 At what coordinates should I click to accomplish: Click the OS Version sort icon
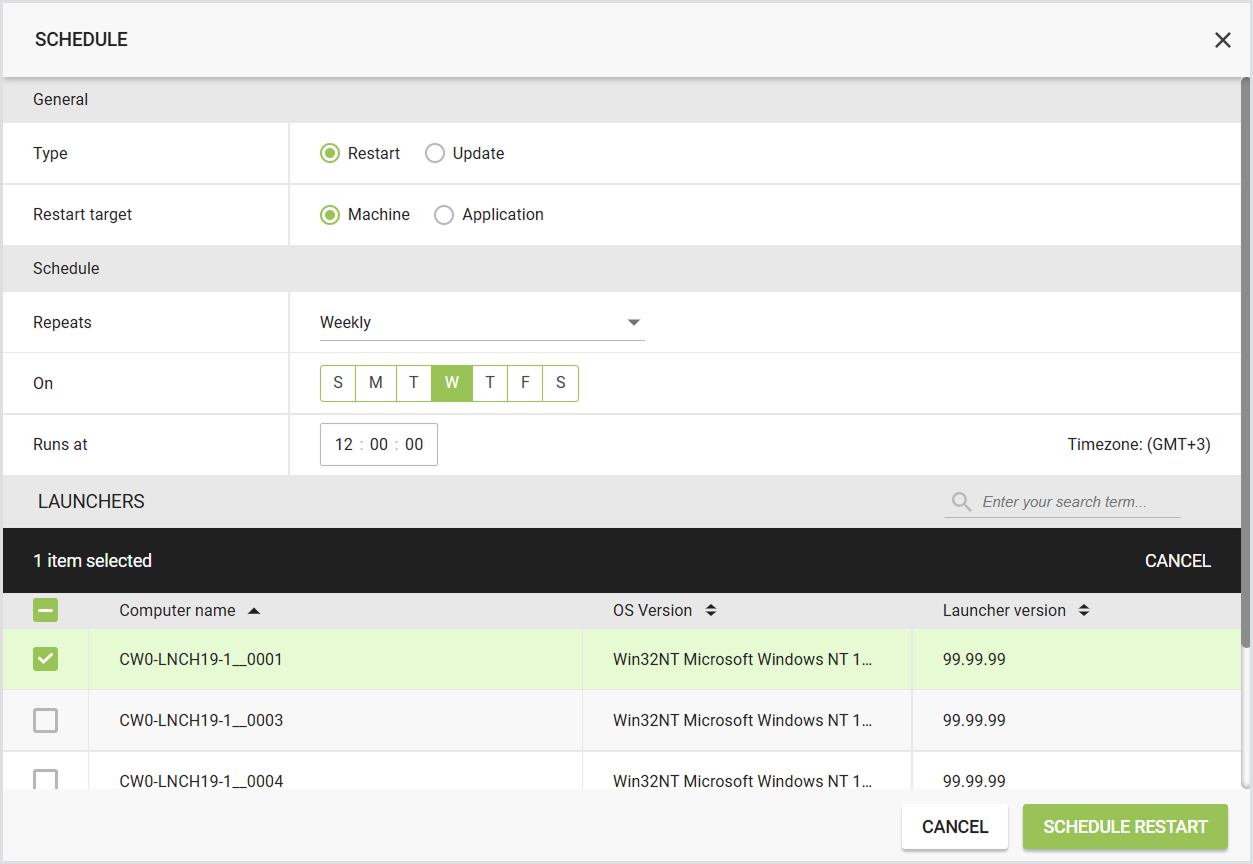[x=711, y=610]
